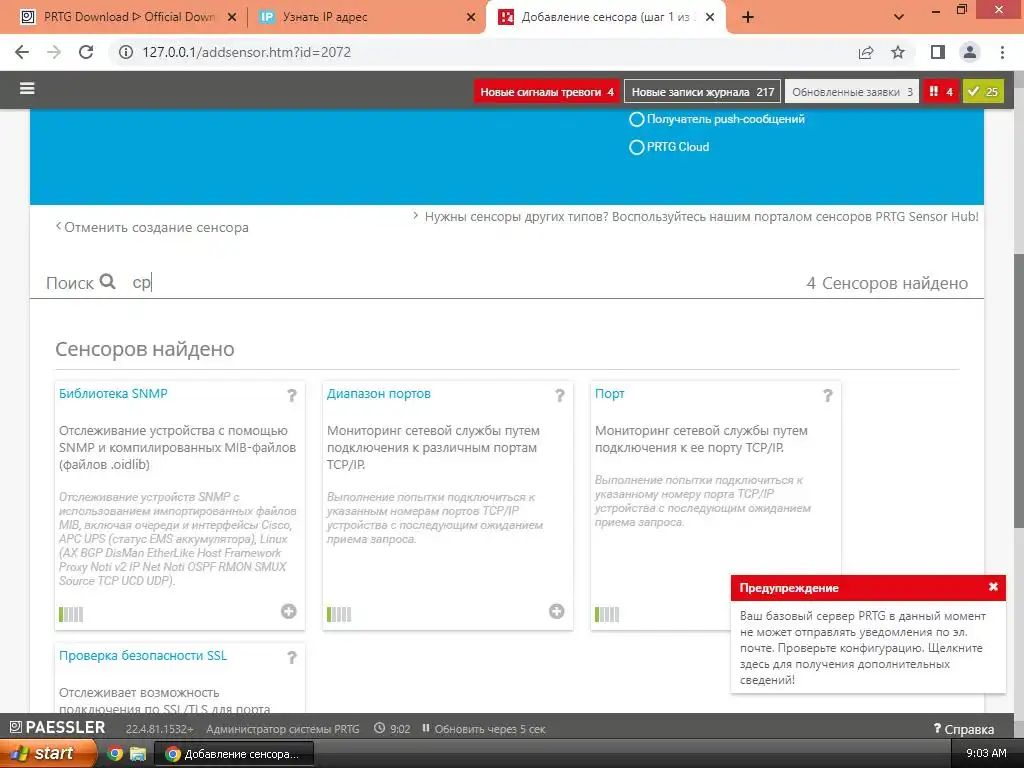Open the Библиотека SNMP sensor title
1024x768 pixels.
tap(113, 393)
